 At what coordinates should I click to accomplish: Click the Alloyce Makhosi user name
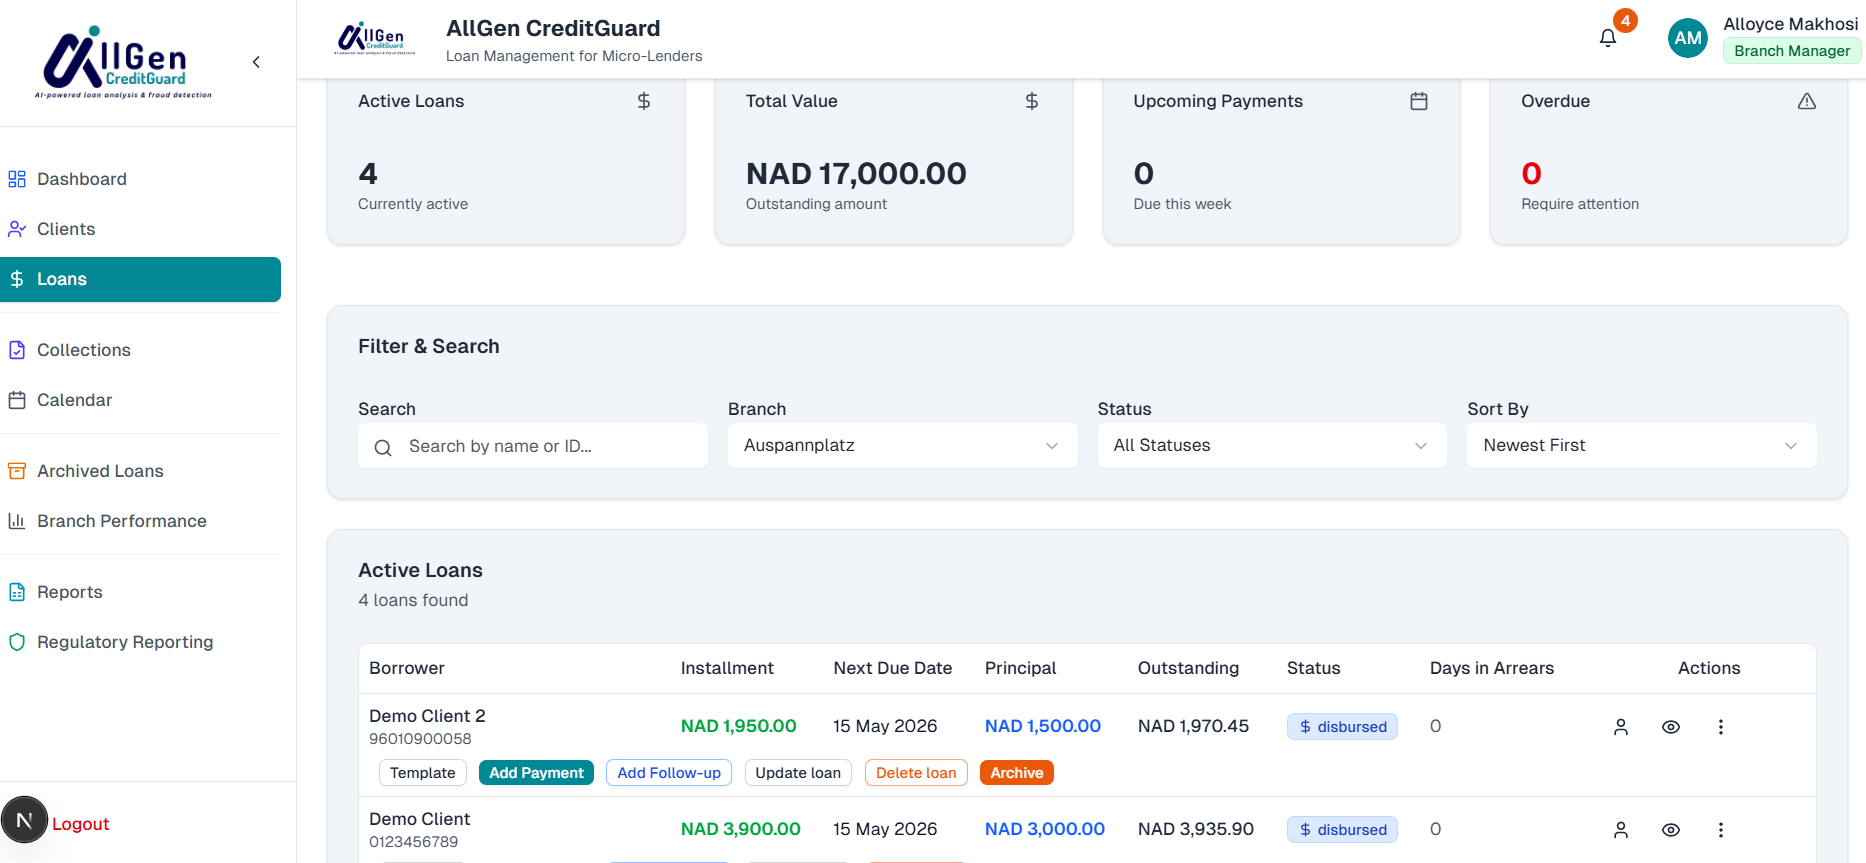(x=1791, y=24)
